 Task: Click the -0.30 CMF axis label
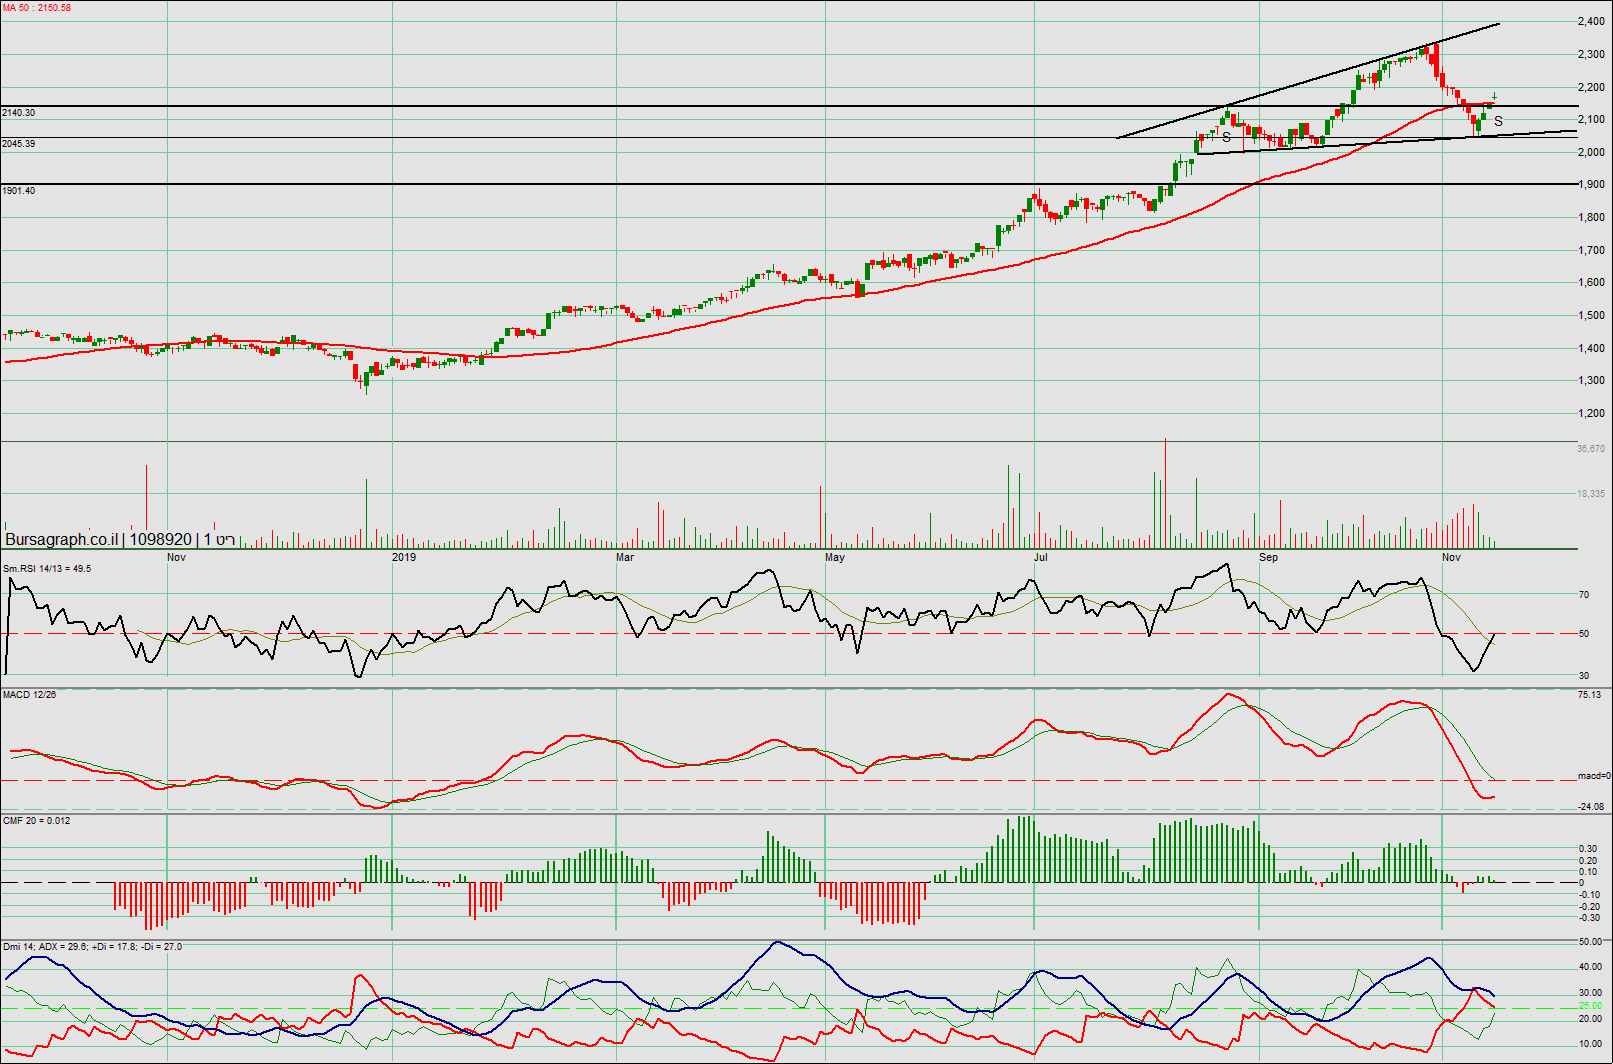pos(1589,917)
